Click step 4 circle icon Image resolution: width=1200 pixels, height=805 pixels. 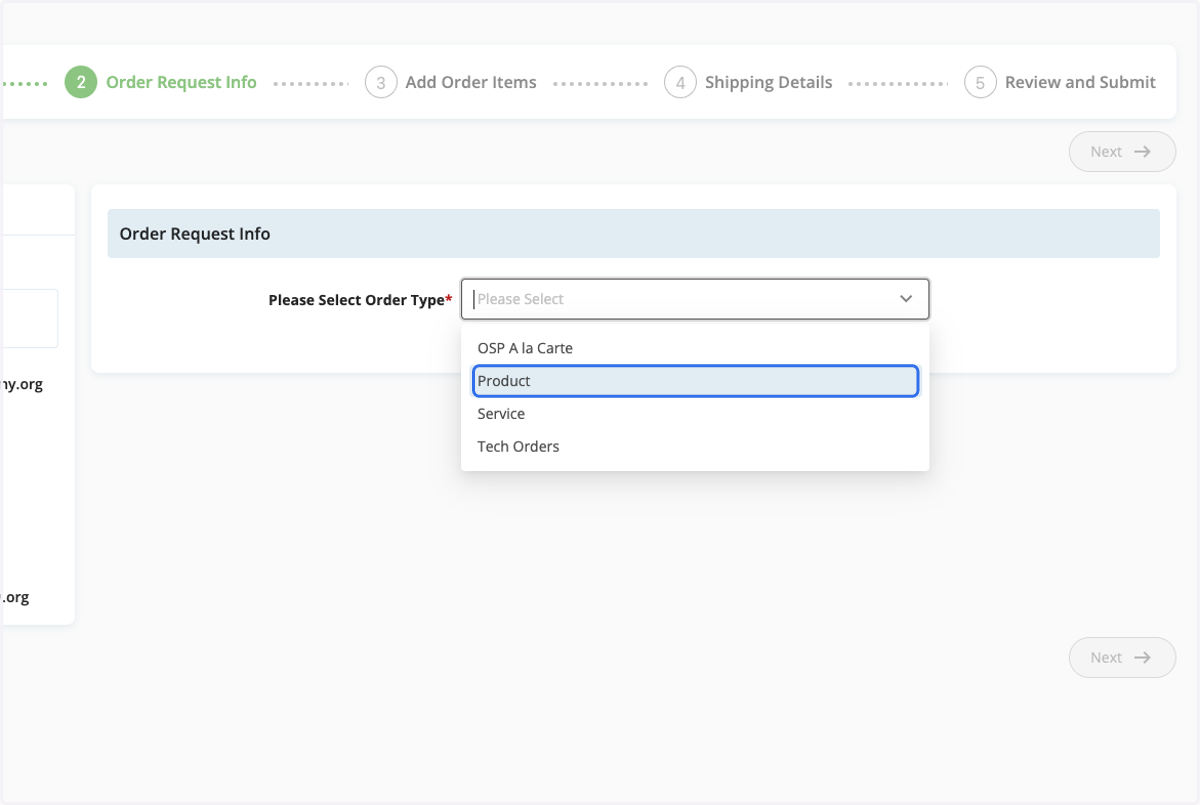click(x=680, y=82)
